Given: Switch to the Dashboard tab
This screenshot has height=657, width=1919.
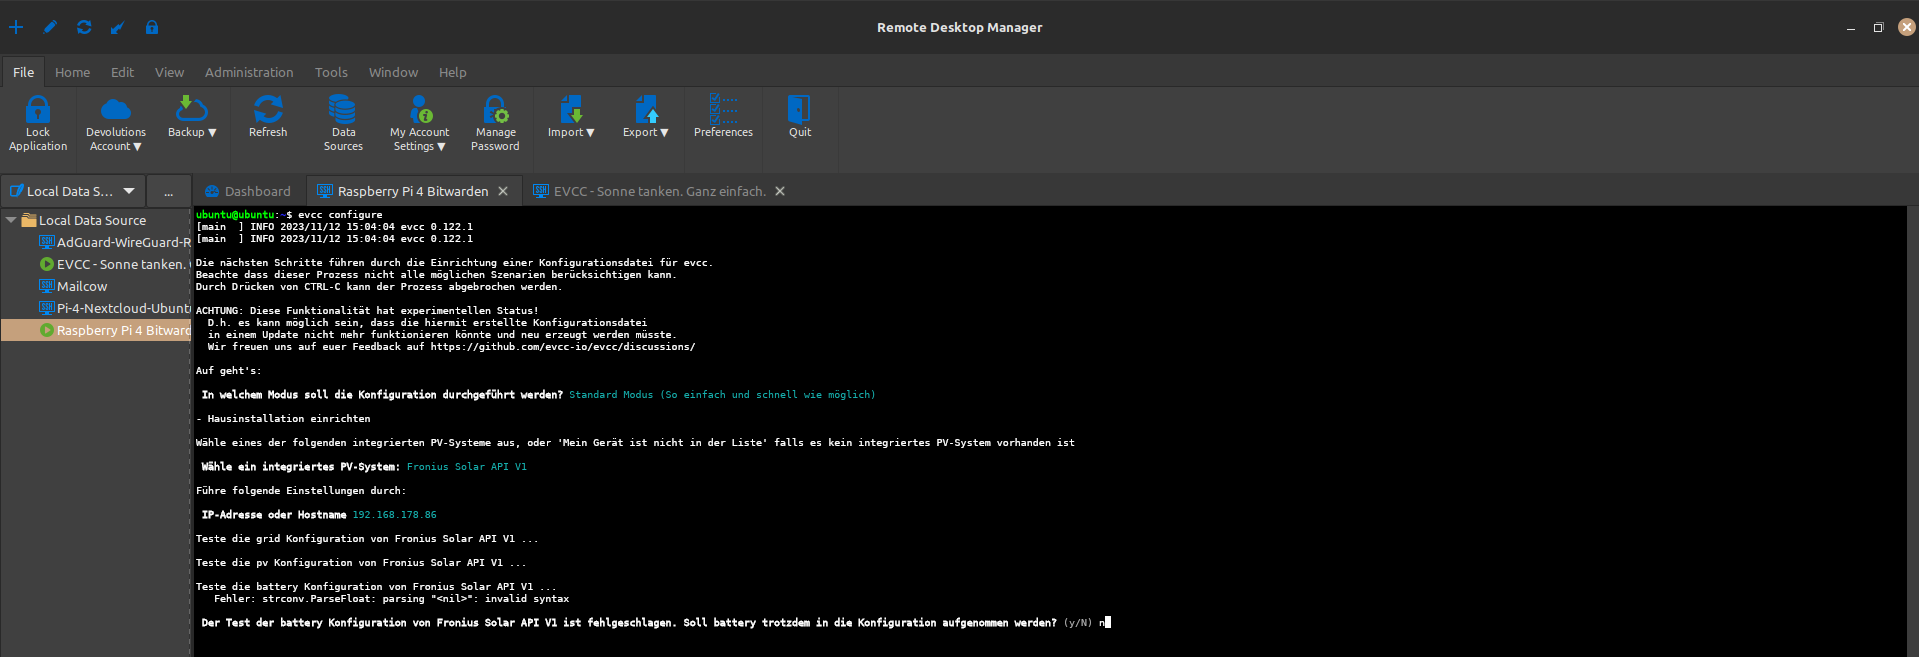Looking at the screenshot, I should (x=248, y=191).
